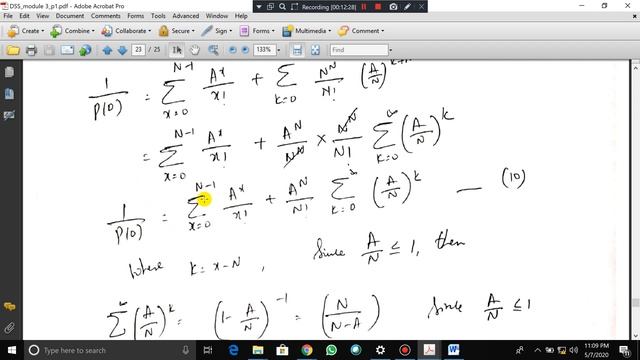The width and height of the screenshot is (640, 360).
Task: Click the Windows taskbar search box
Action: point(110,350)
